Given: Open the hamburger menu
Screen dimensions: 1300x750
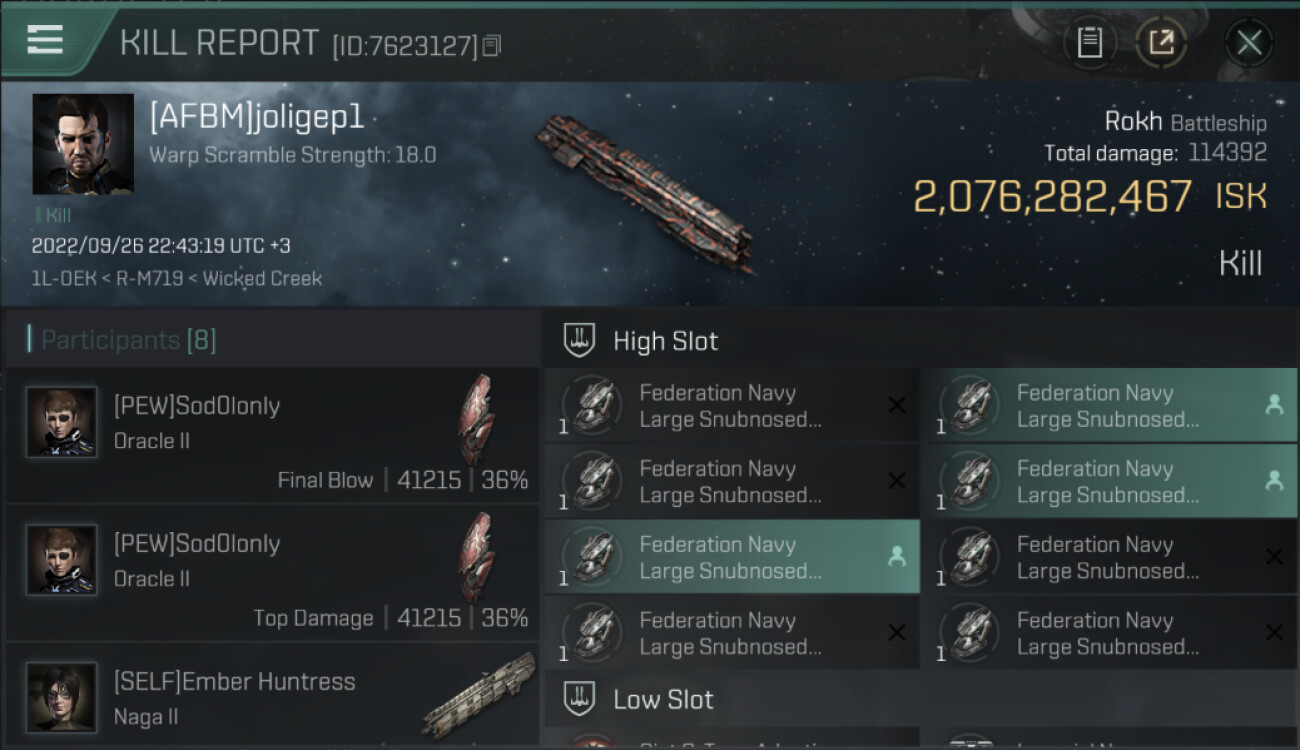Looking at the screenshot, I should (x=45, y=40).
